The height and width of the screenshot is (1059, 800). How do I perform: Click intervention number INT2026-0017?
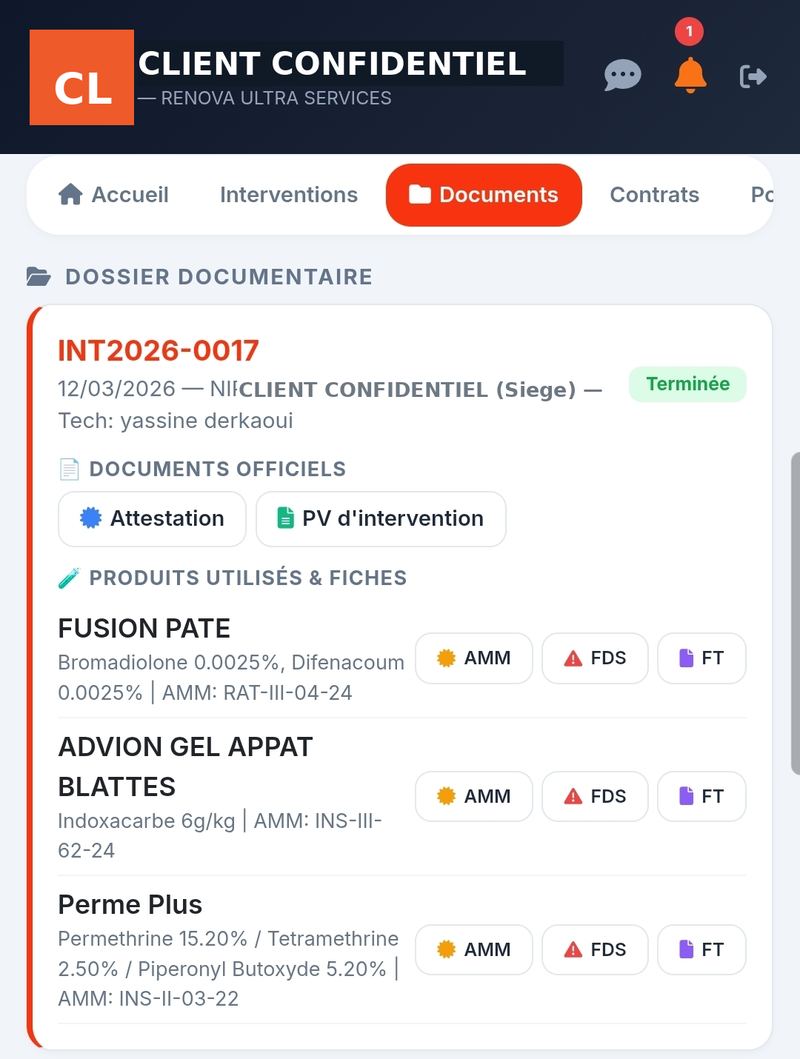click(158, 351)
